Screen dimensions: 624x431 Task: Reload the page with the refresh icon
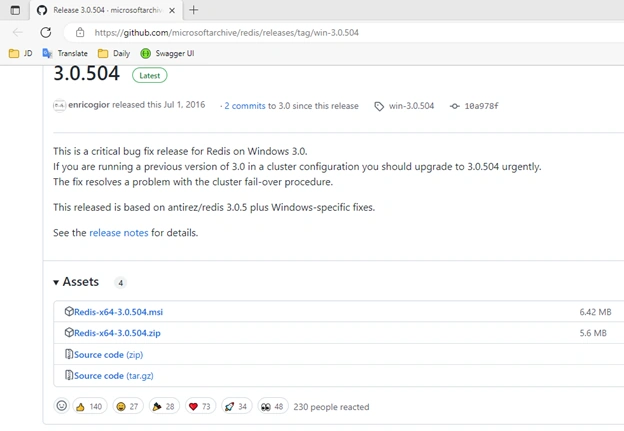[x=46, y=32]
